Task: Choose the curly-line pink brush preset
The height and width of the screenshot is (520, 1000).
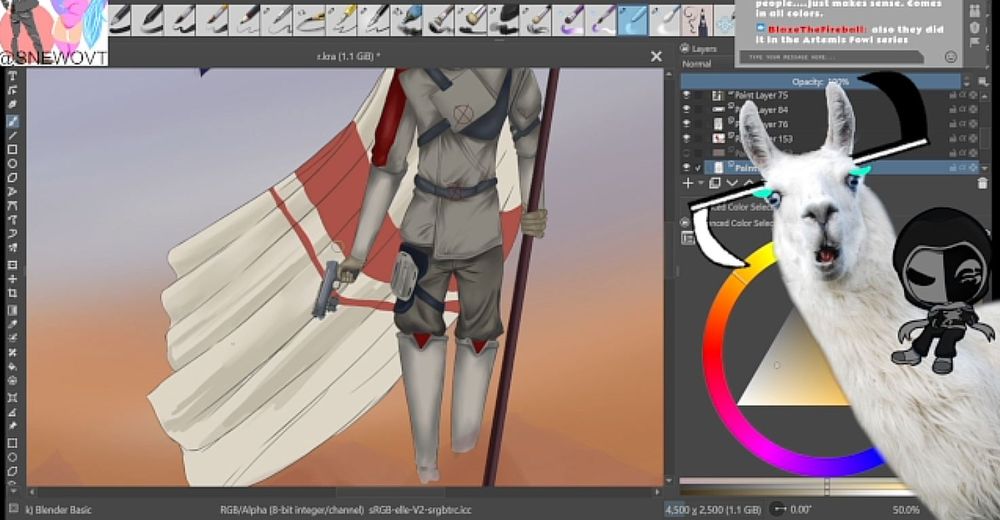Action: [696, 20]
